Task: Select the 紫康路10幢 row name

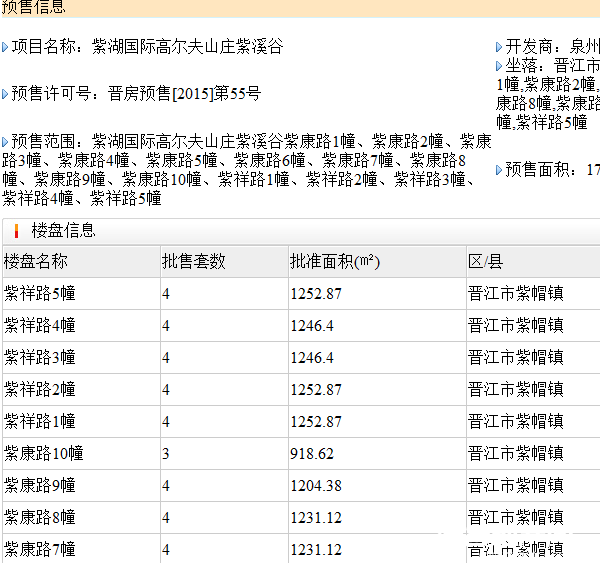Action: pyautogui.click(x=43, y=454)
